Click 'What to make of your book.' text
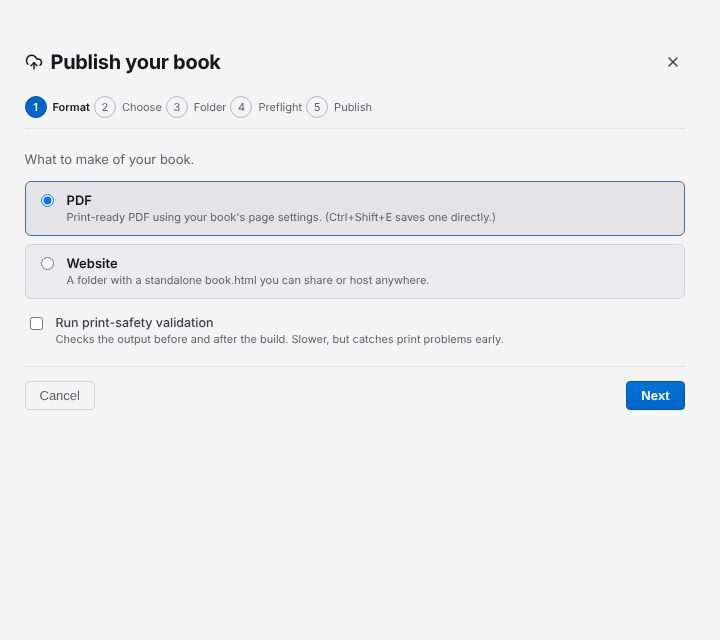The image size is (720, 640). point(109,159)
